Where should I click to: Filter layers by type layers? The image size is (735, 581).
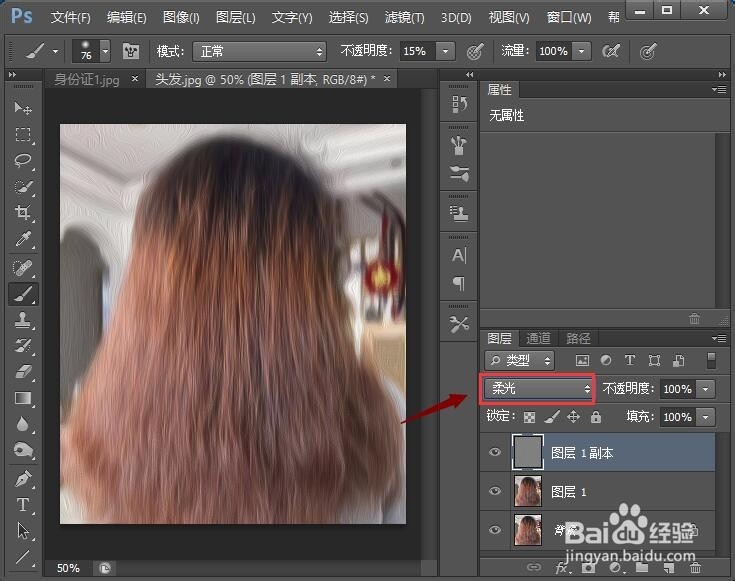pos(630,360)
